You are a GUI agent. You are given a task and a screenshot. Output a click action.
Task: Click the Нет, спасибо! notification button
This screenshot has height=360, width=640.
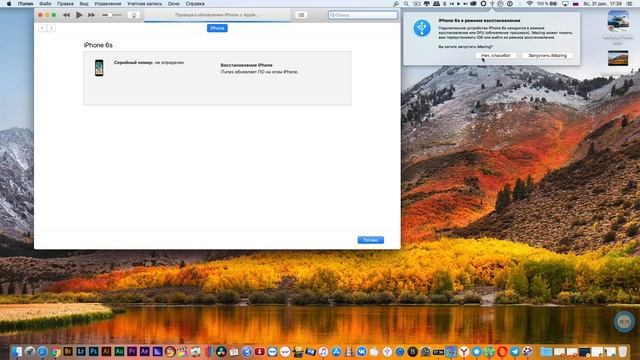coord(496,55)
